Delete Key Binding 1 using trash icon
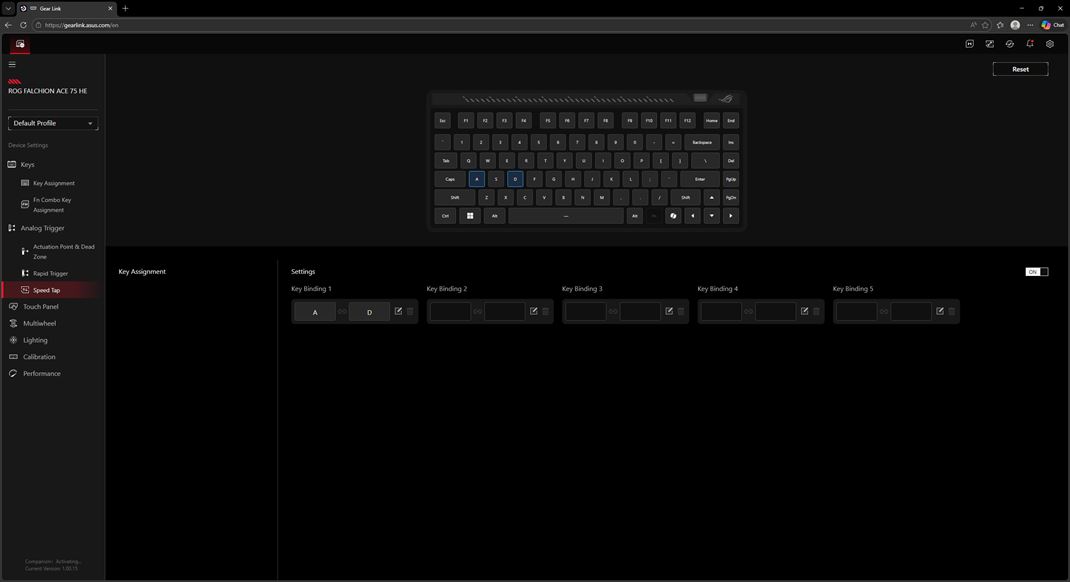 click(x=410, y=311)
